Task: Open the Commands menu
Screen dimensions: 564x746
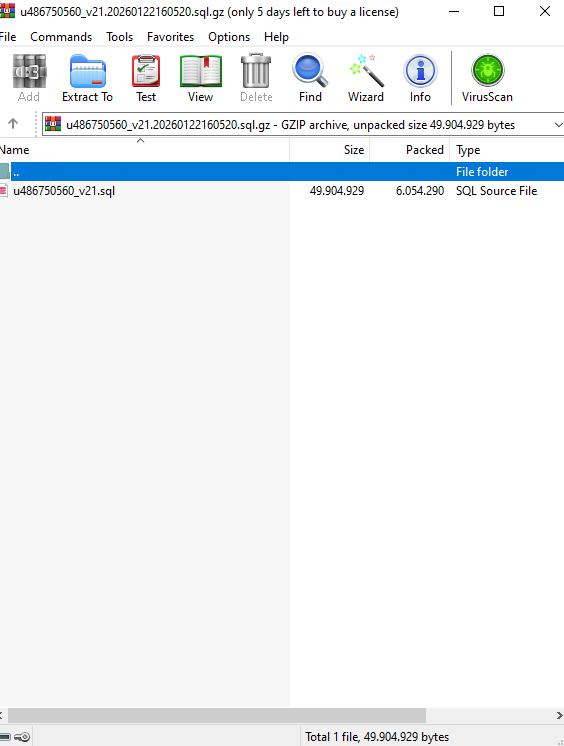Action: [61, 37]
